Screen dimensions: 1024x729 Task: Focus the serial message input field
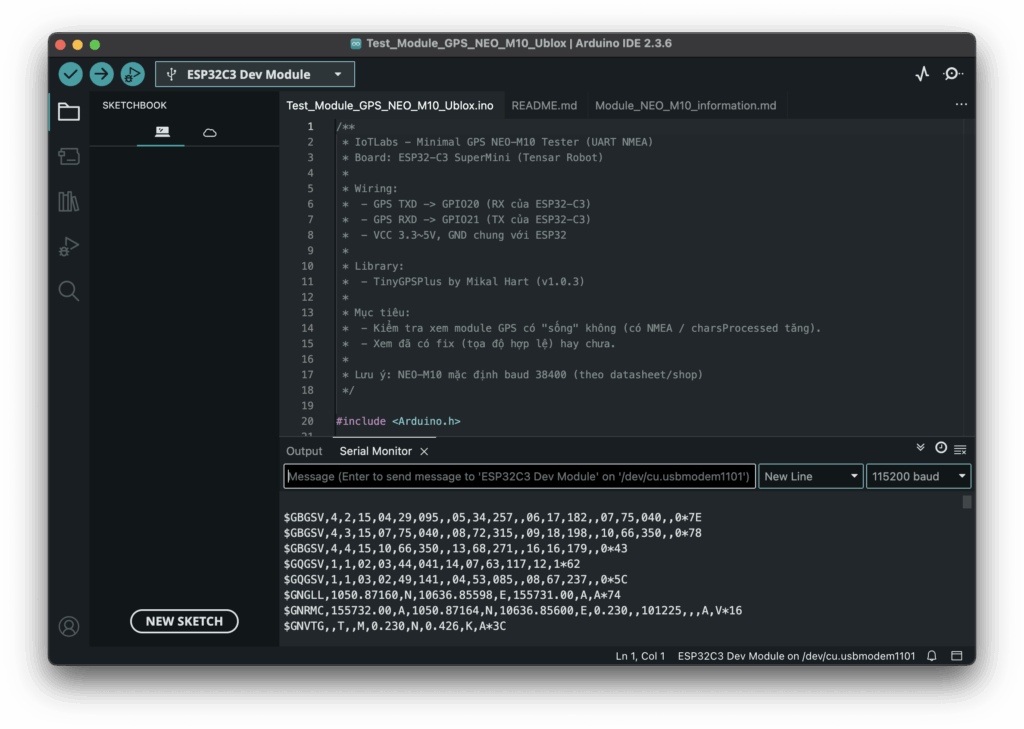point(519,477)
